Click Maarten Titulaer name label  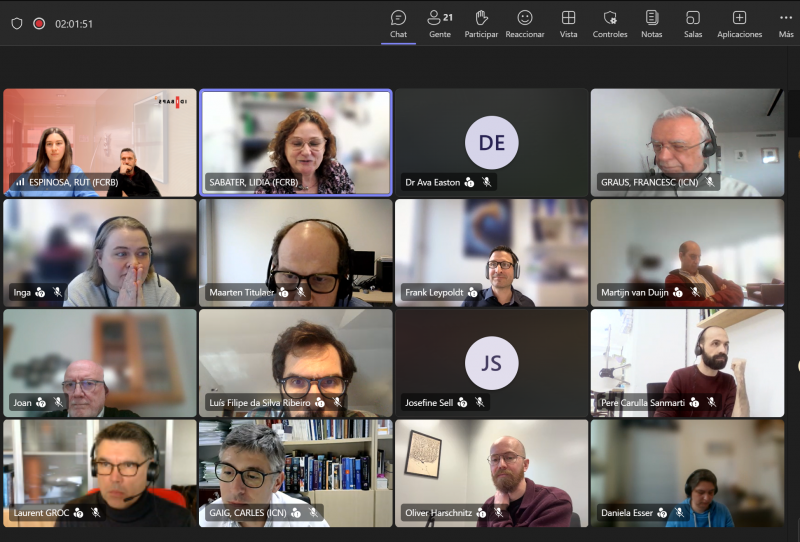[x=242, y=292]
